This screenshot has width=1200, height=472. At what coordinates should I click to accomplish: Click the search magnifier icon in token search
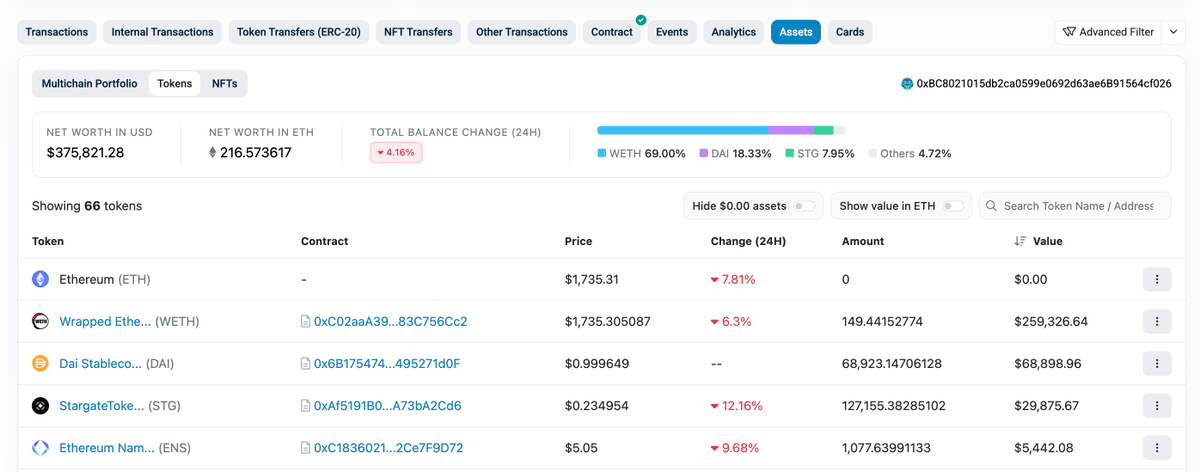[991, 206]
